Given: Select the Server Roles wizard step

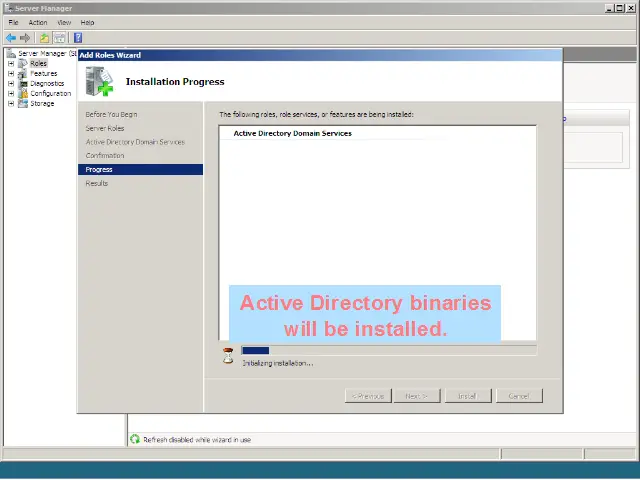Looking at the screenshot, I should click(105, 128).
